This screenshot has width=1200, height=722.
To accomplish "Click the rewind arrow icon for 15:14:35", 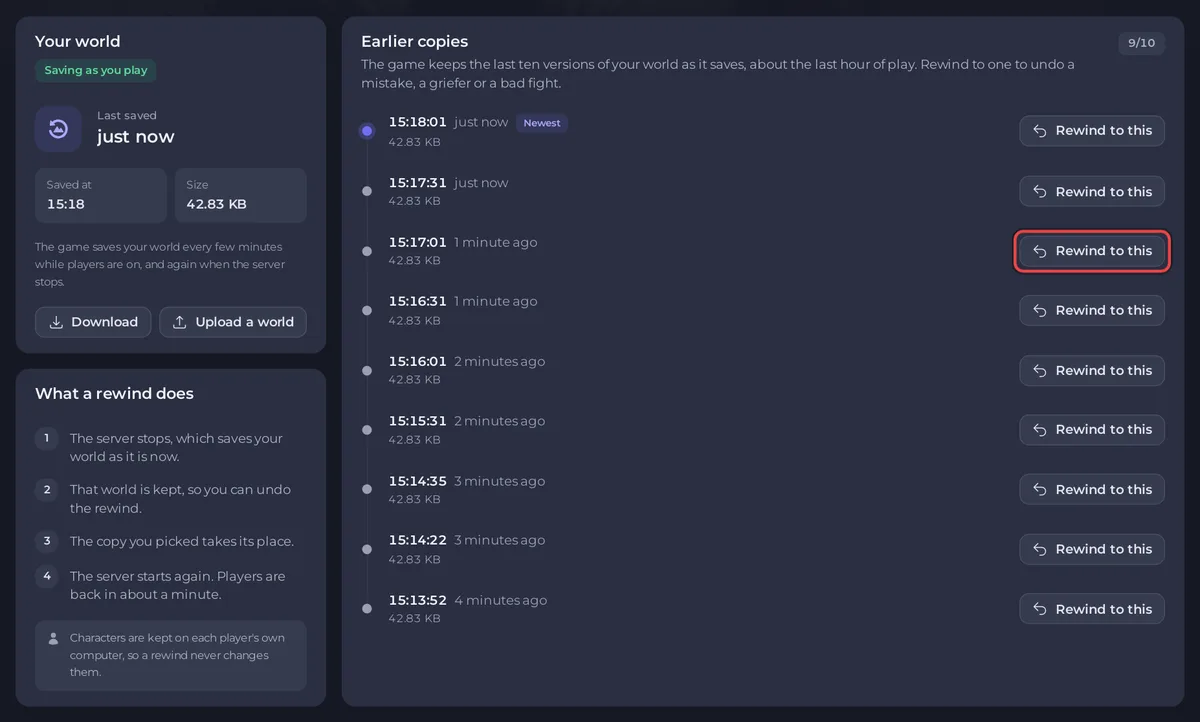I will pyautogui.click(x=1040, y=490).
